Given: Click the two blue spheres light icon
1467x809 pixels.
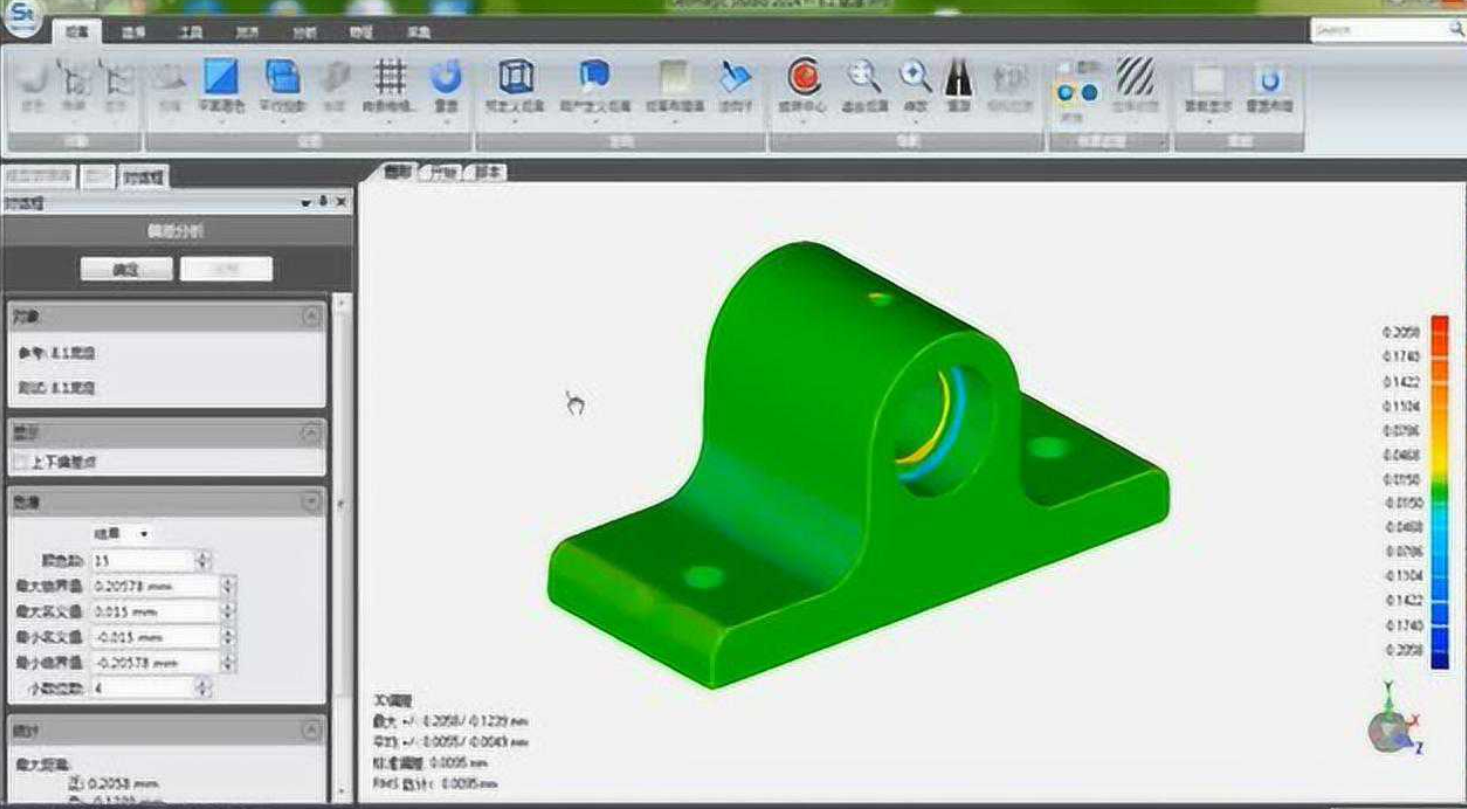Looking at the screenshot, I should click(1077, 93).
